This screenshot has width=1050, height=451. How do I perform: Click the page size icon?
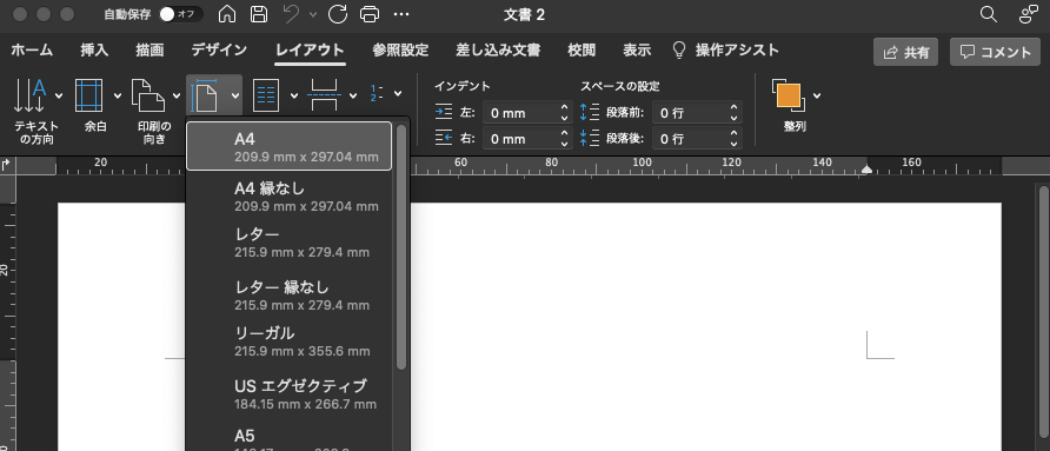[204, 95]
